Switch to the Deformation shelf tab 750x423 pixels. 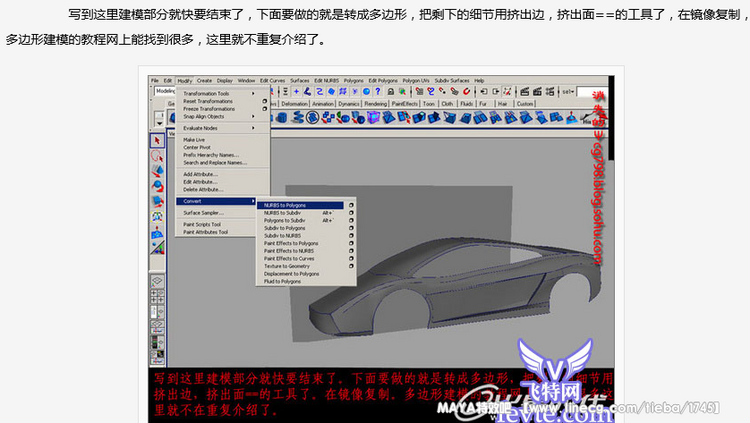(x=294, y=103)
